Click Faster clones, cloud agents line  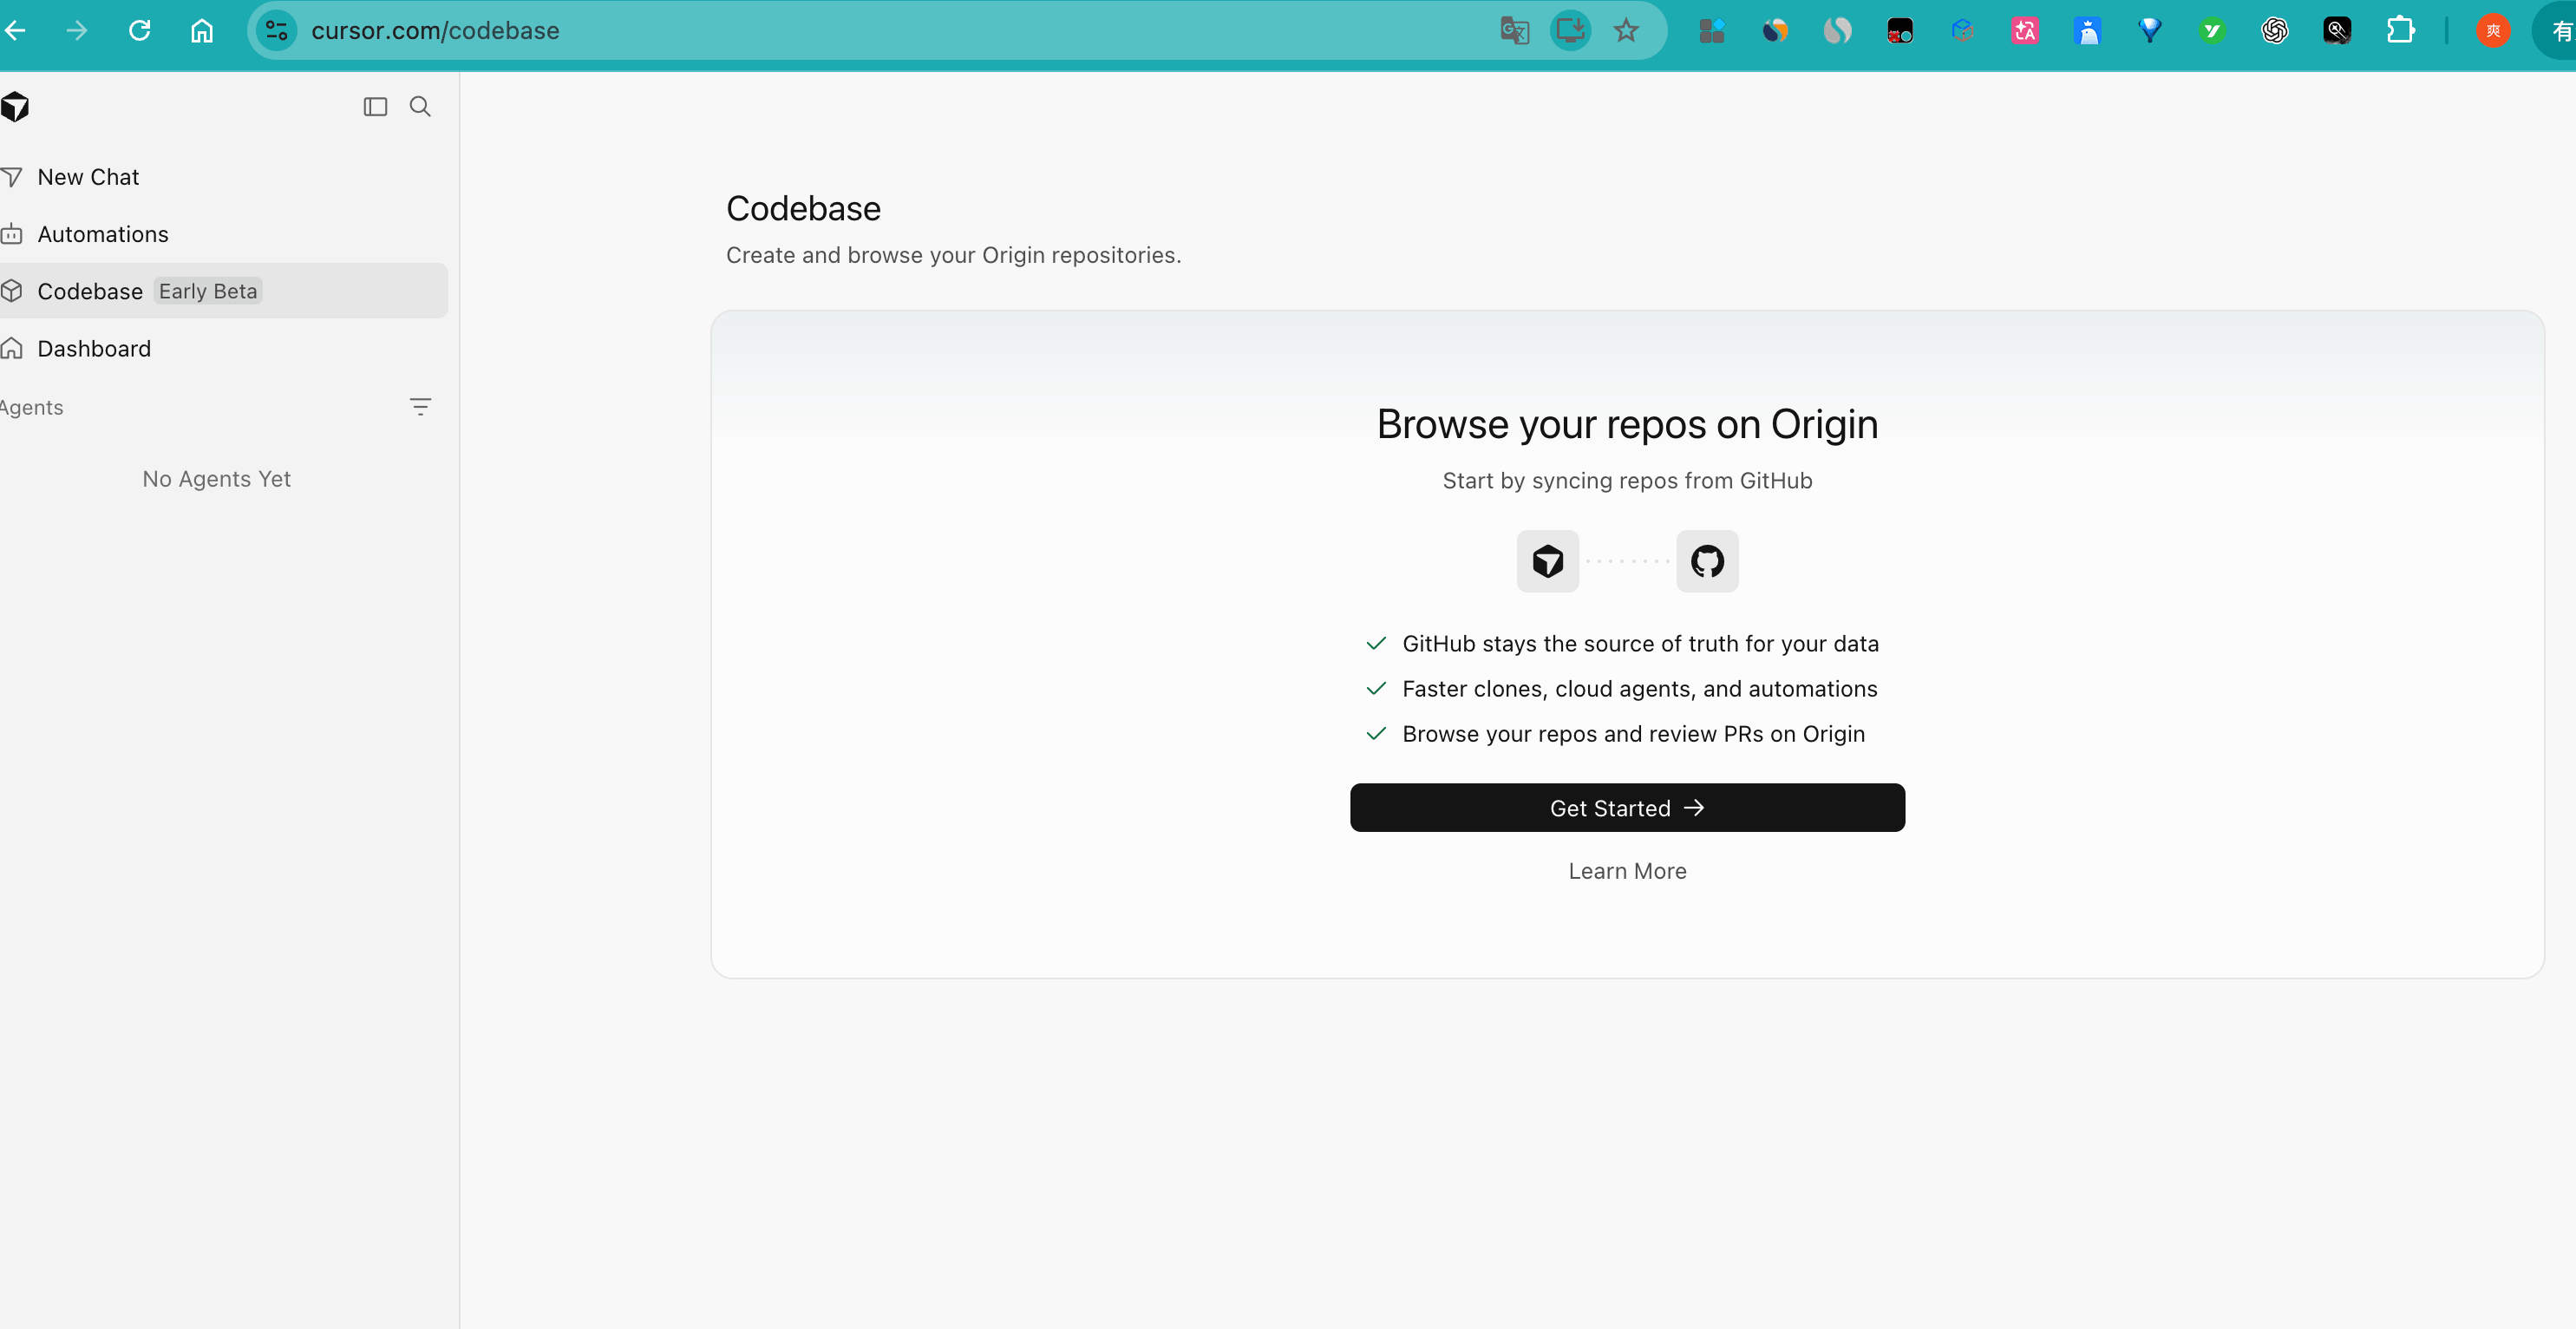(x=1639, y=689)
